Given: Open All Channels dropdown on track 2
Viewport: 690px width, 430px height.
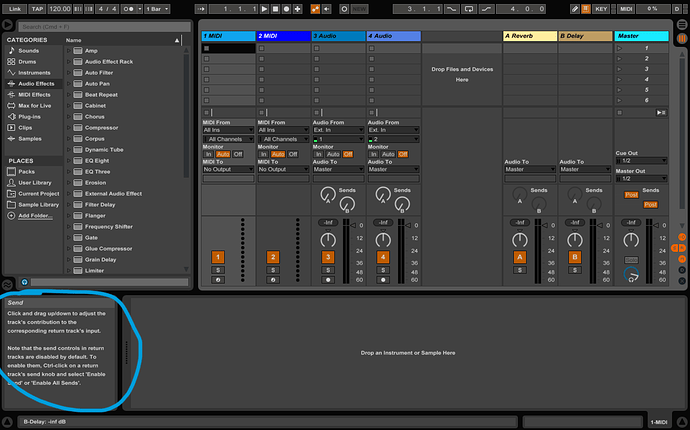Looking at the screenshot, I should 283,139.
